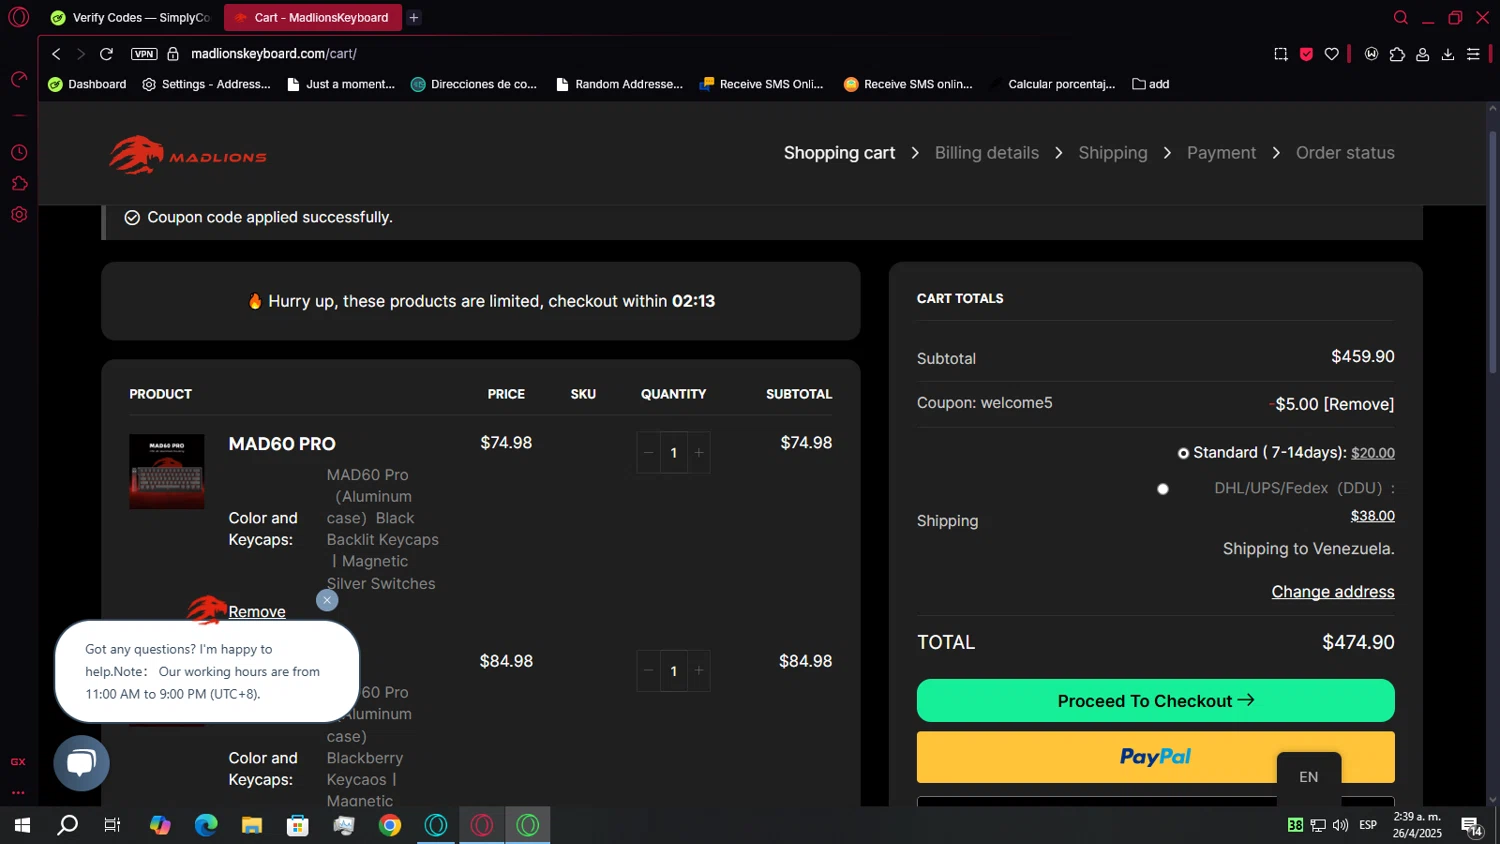Remove the welcome5 coupon

tap(1359, 404)
